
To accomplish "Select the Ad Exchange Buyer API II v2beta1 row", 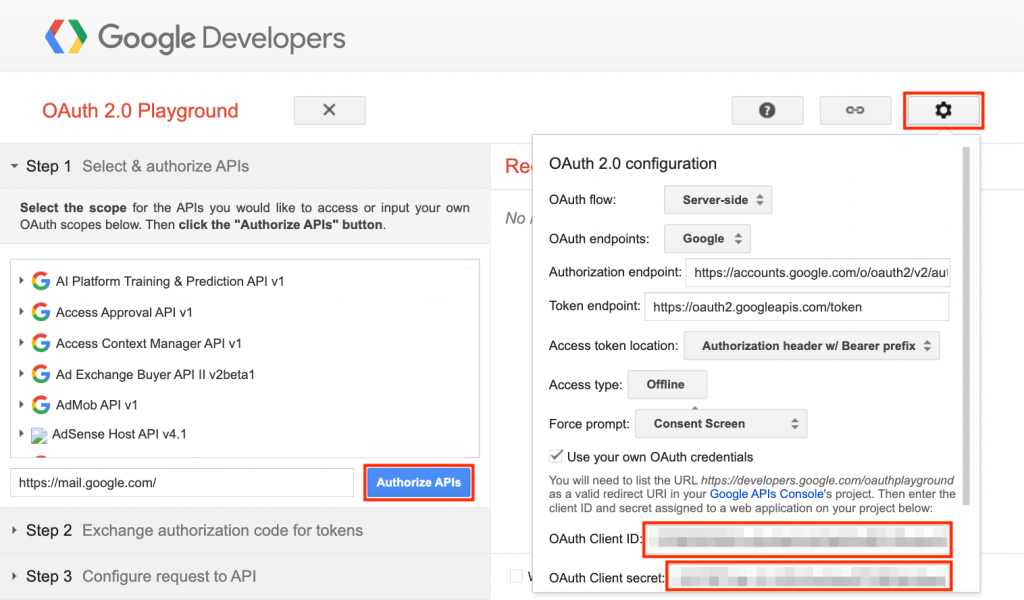I will 155,374.
